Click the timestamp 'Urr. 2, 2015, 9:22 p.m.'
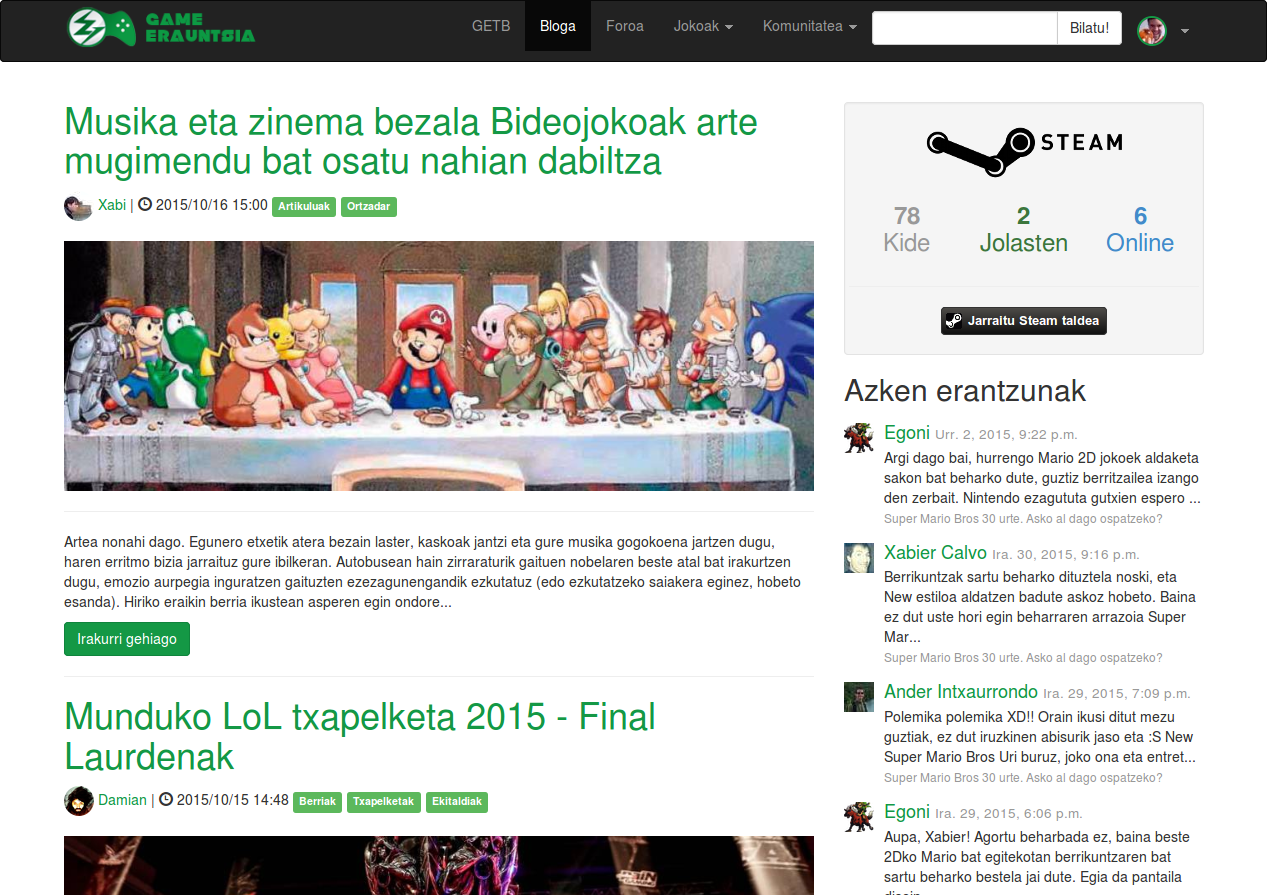The width and height of the screenshot is (1267, 895). click(1006, 435)
